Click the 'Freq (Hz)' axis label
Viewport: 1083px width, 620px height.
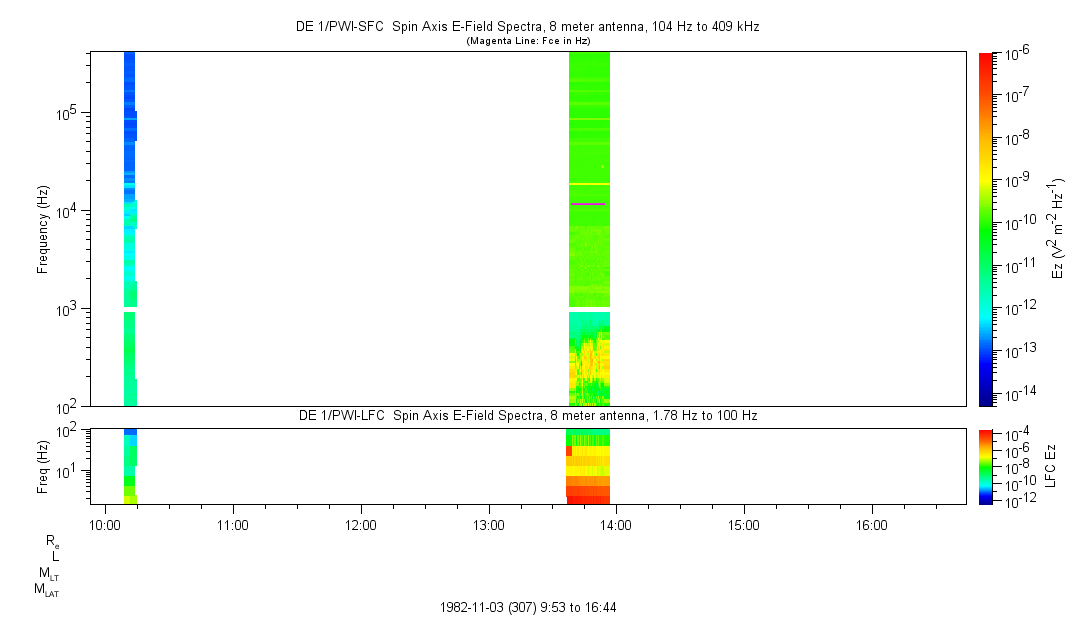point(43,465)
